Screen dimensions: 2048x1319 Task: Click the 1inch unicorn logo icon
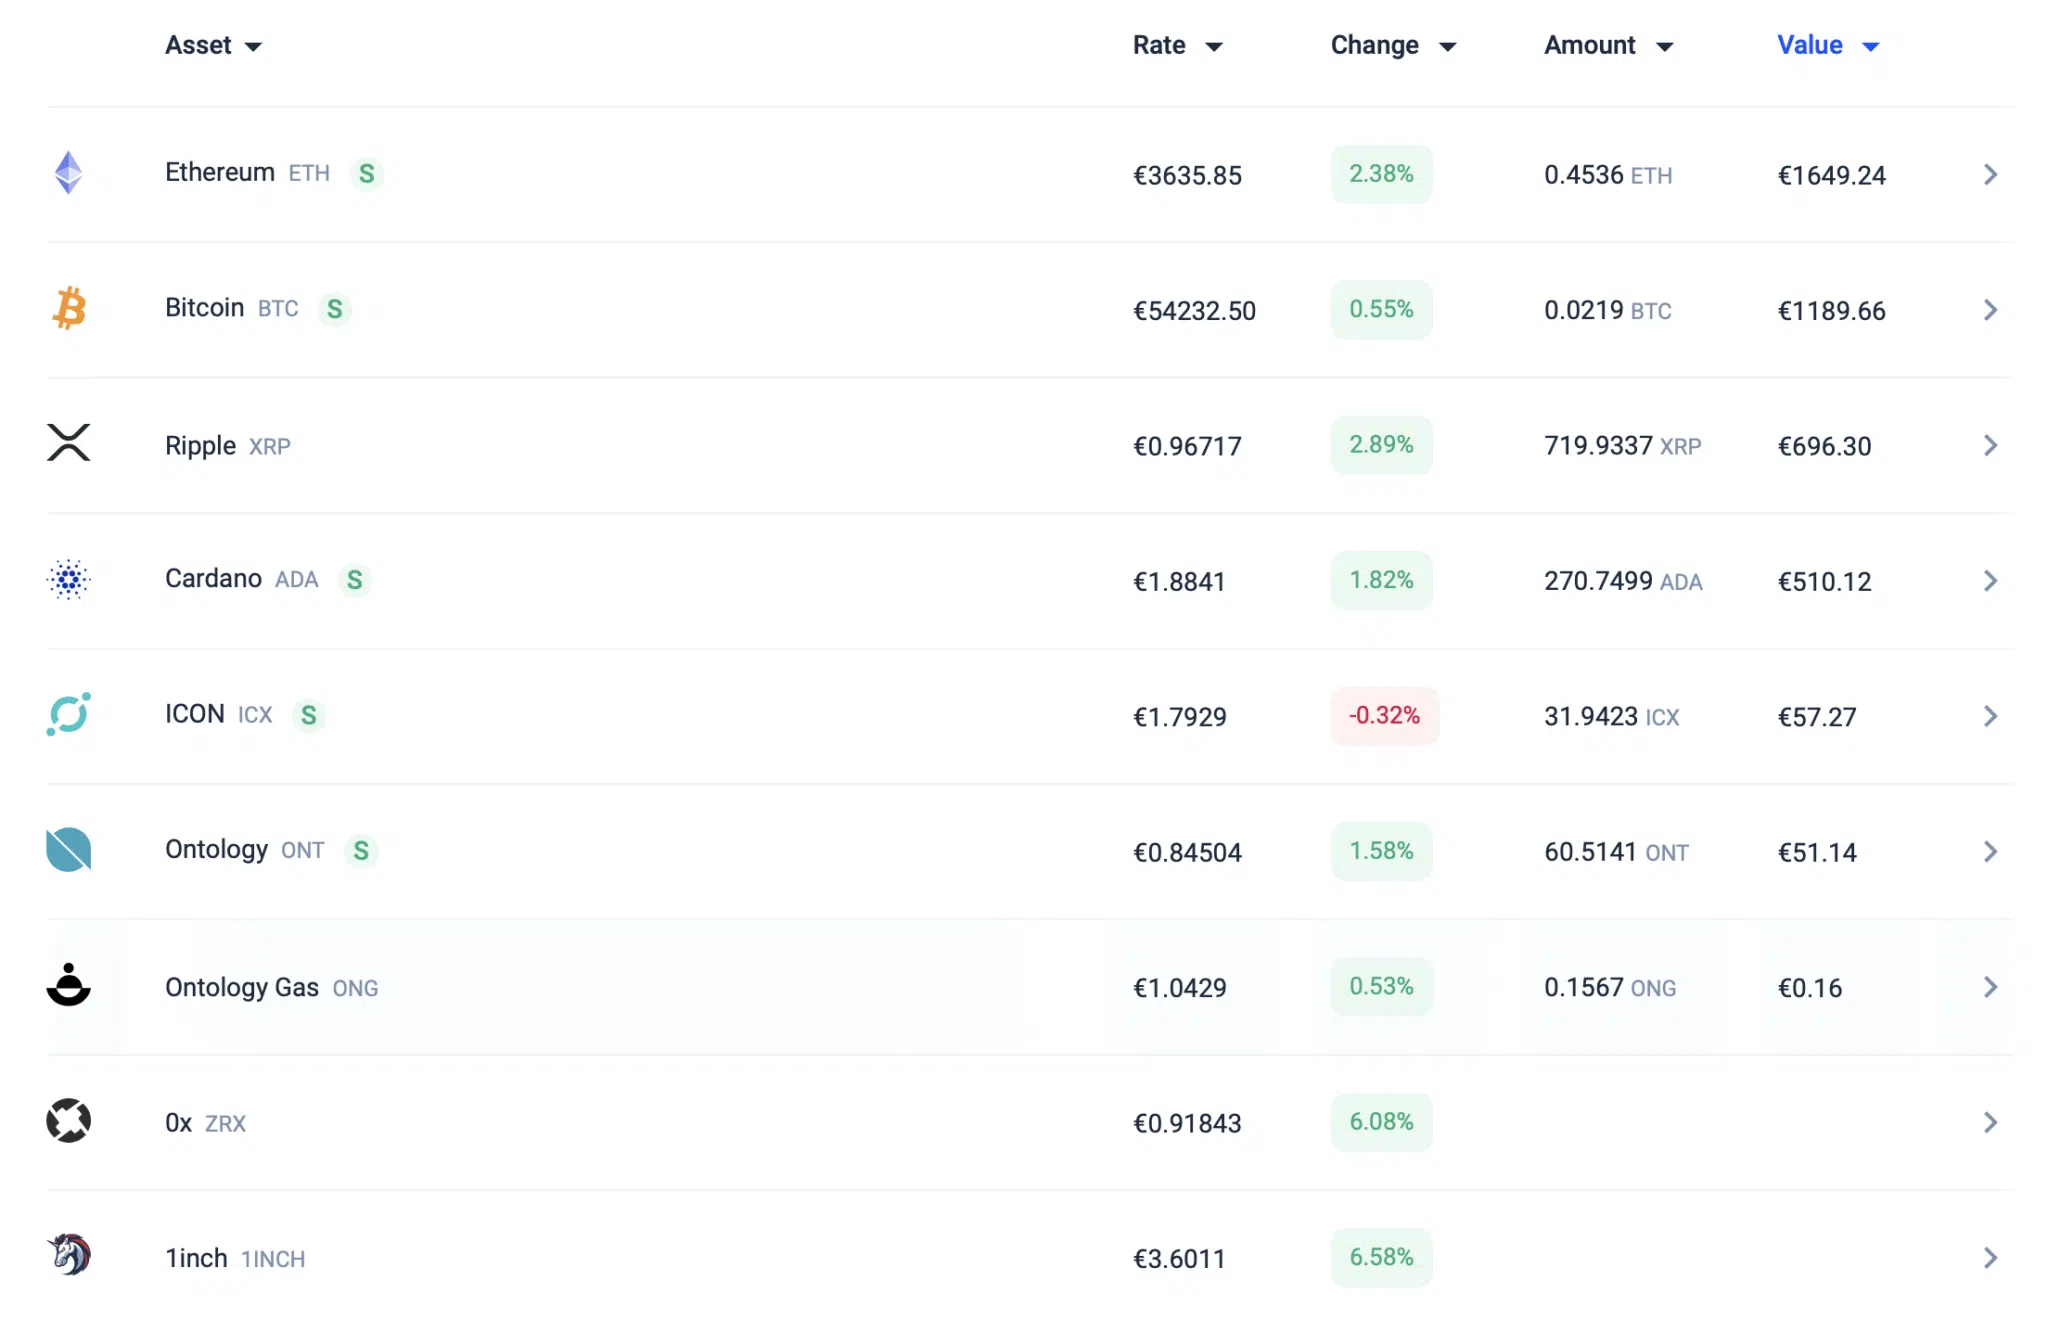click(68, 1255)
